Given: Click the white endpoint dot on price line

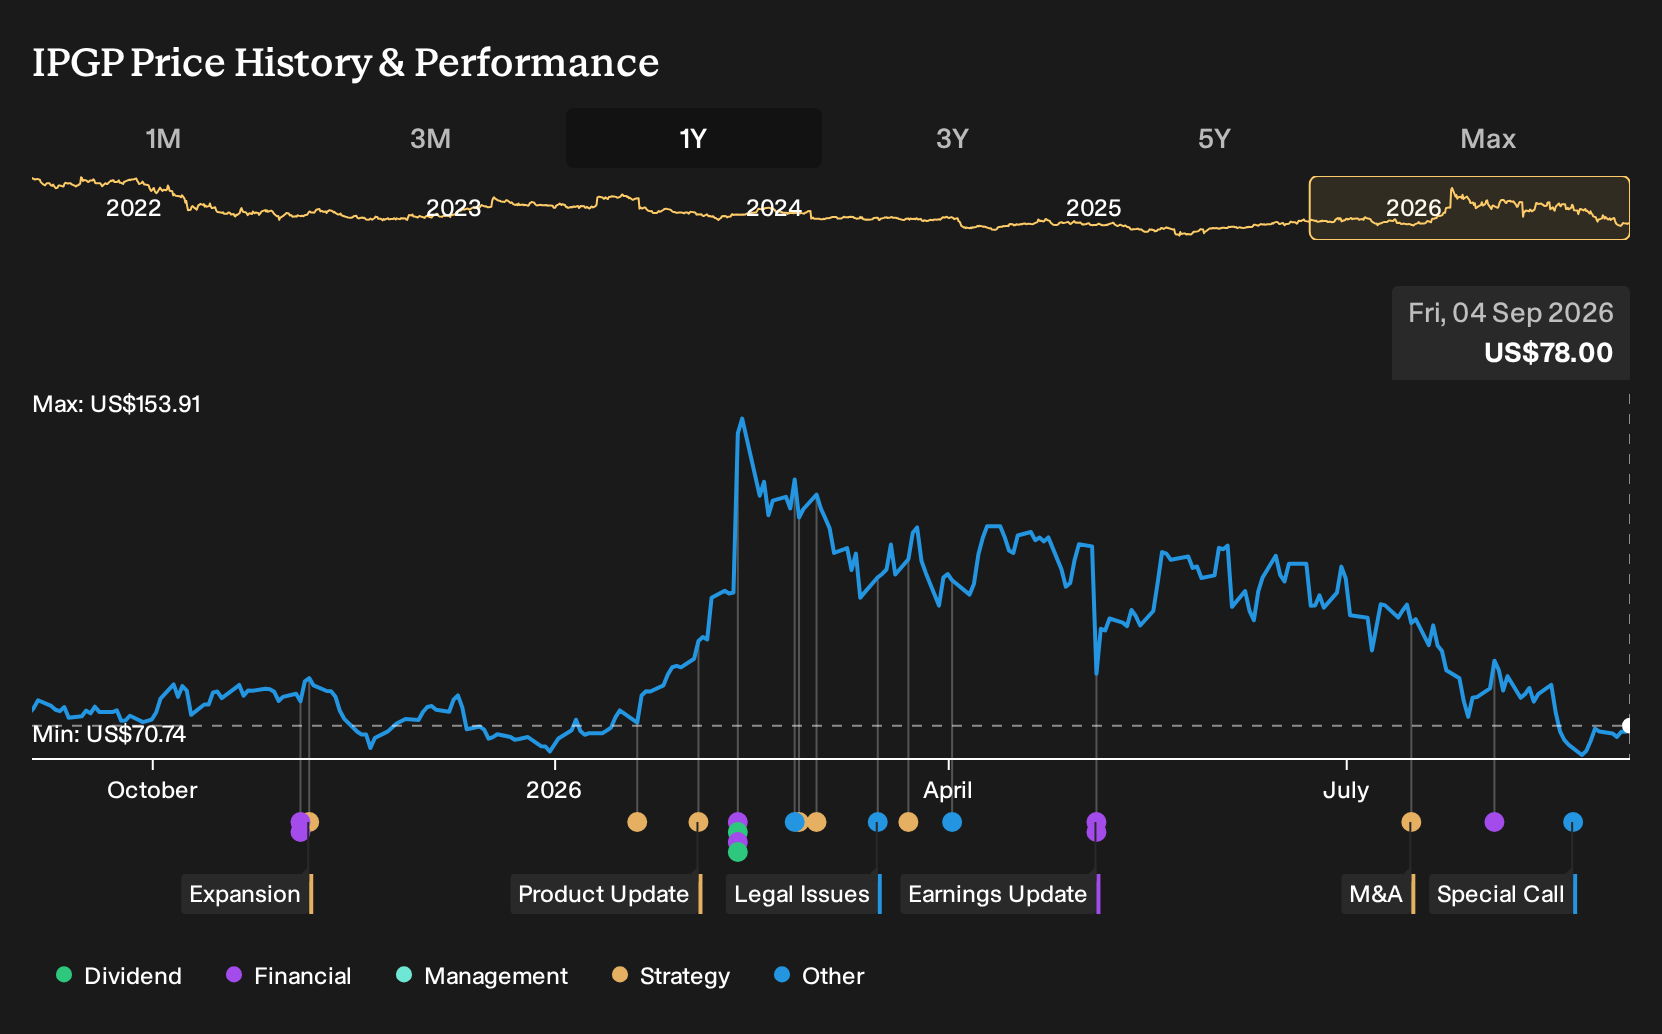Looking at the screenshot, I should point(1628,726).
